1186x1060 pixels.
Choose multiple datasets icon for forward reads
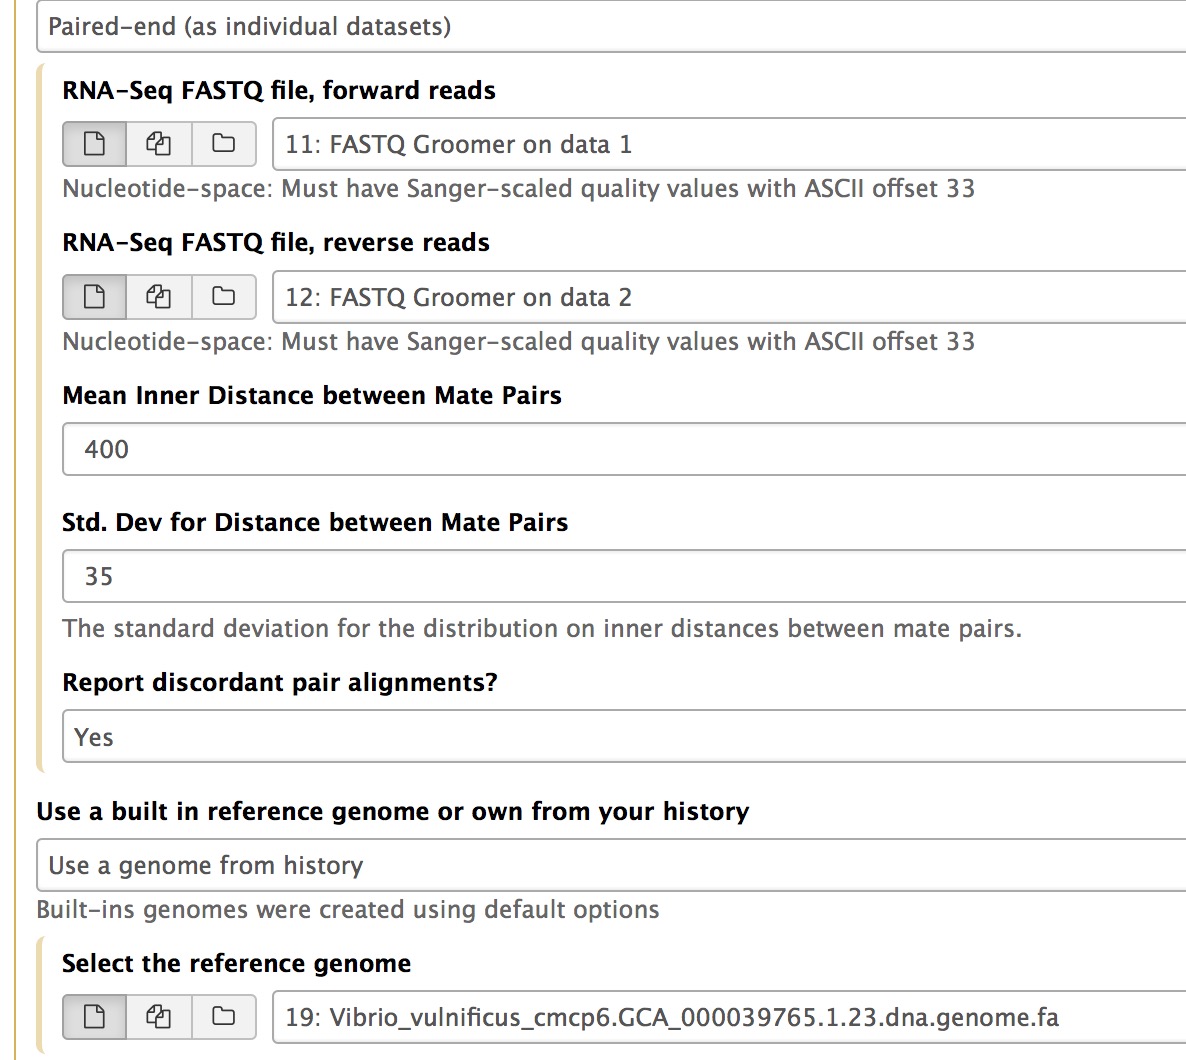pos(159,144)
